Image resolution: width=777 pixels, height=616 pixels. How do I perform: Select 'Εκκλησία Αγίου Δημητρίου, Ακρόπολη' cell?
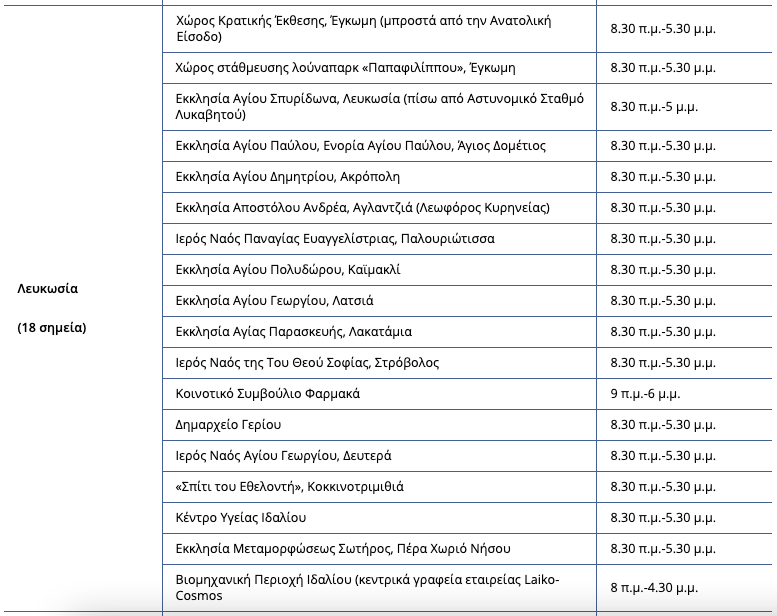pyautogui.click(x=379, y=177)
